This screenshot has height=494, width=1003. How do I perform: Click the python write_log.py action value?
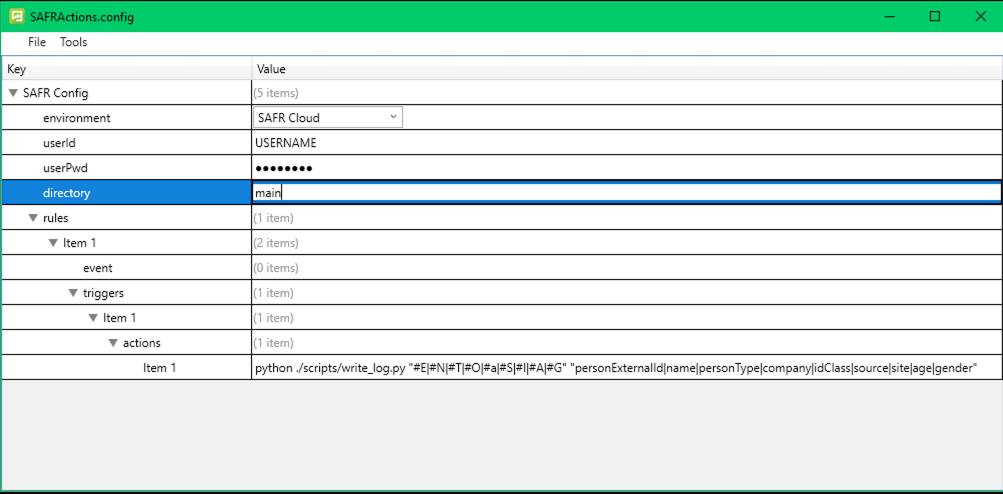click(x=615, y=368)
